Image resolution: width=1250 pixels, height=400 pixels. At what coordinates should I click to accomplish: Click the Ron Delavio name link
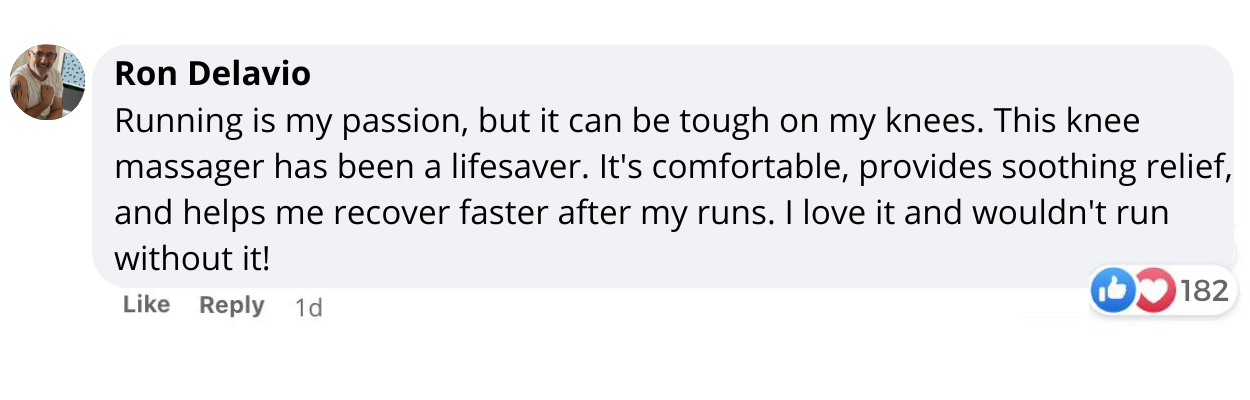coord(212,73)
